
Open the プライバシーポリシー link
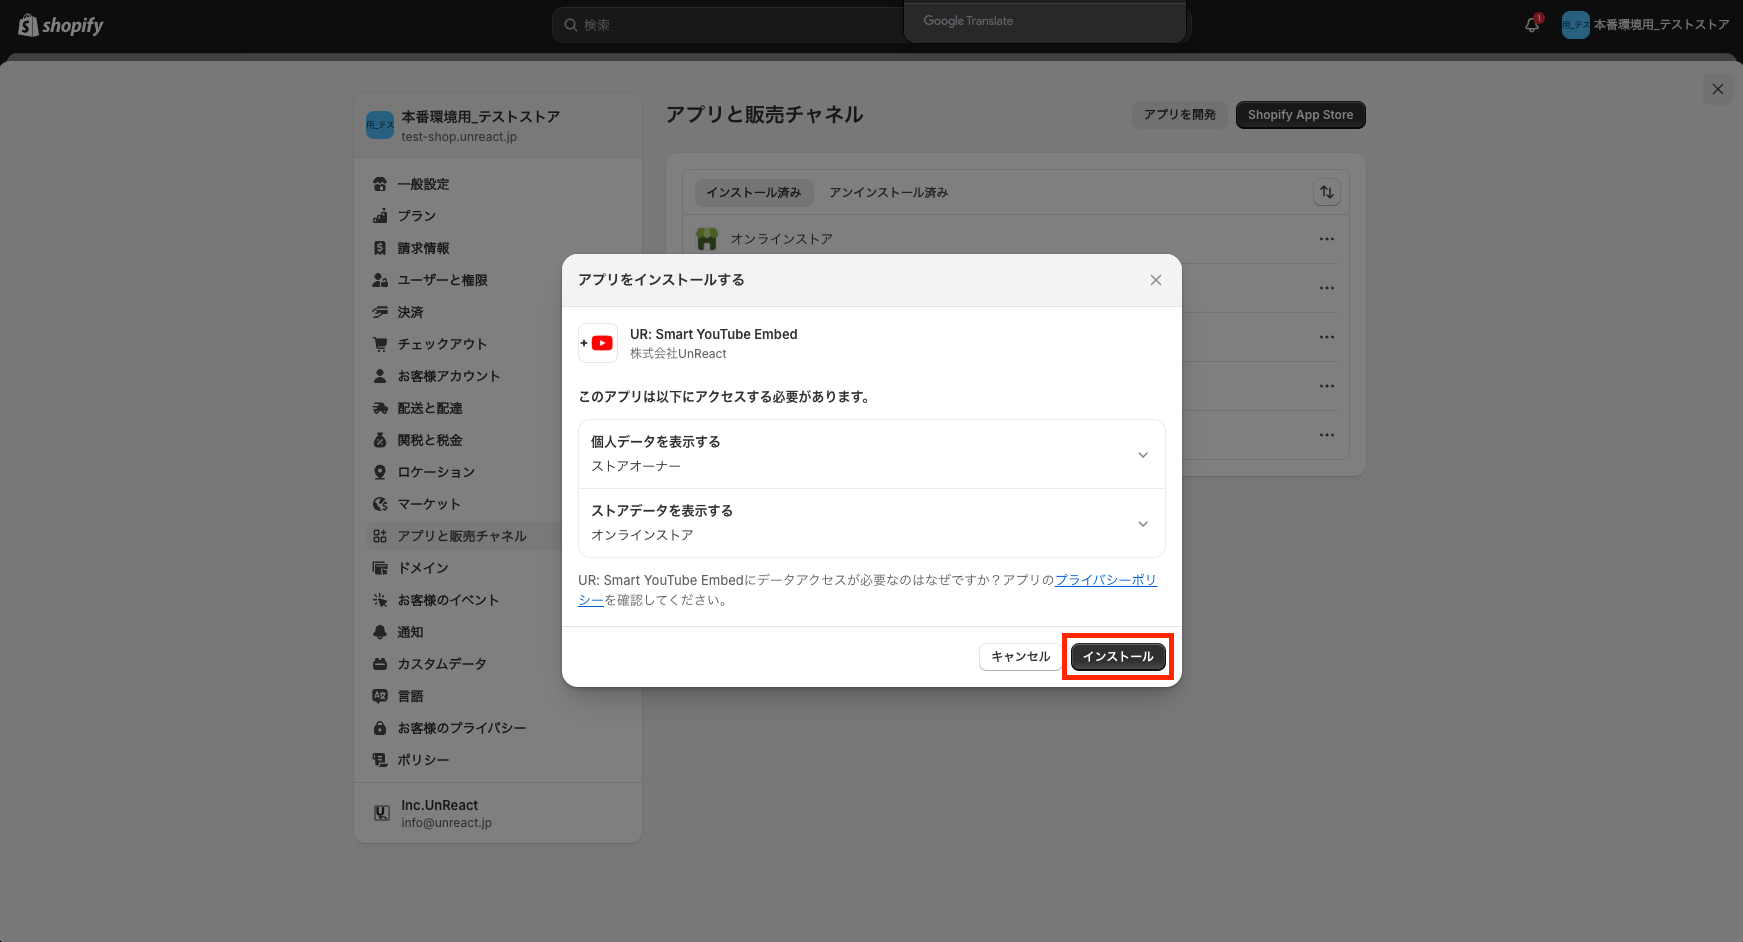pyautogui.click(x=1106, y=580)
